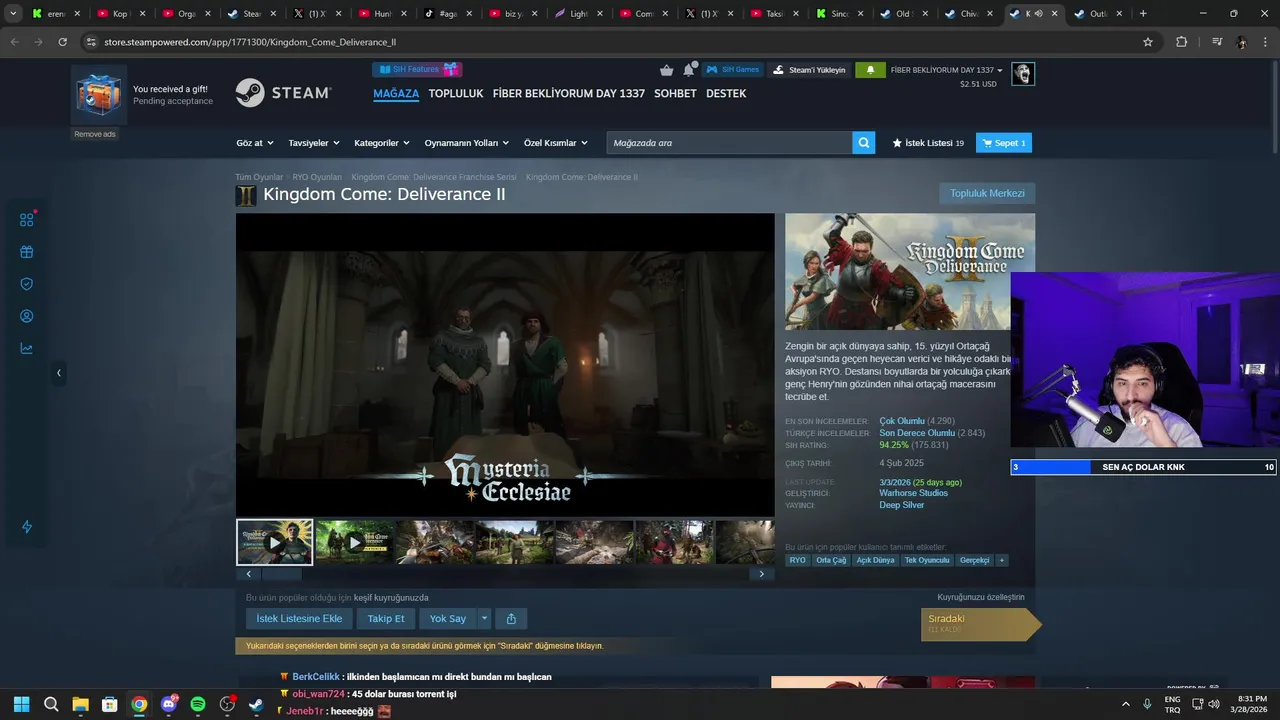
Task: Click the Orta Çağ tag
Action: coord(831,560)
